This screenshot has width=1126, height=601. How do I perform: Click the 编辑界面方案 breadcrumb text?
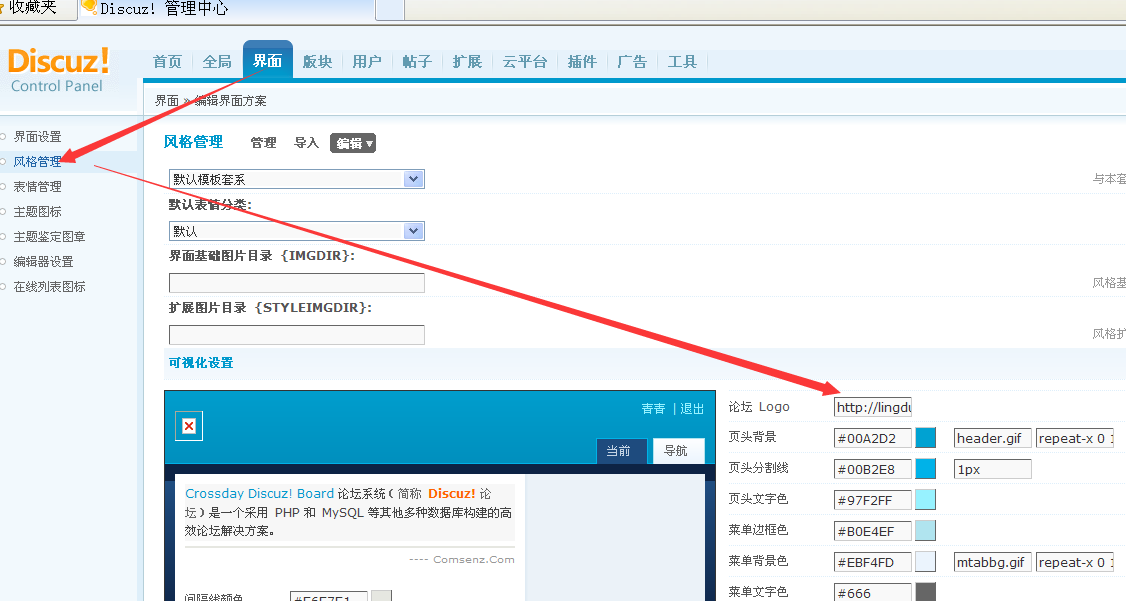click(x=231, y=101)
